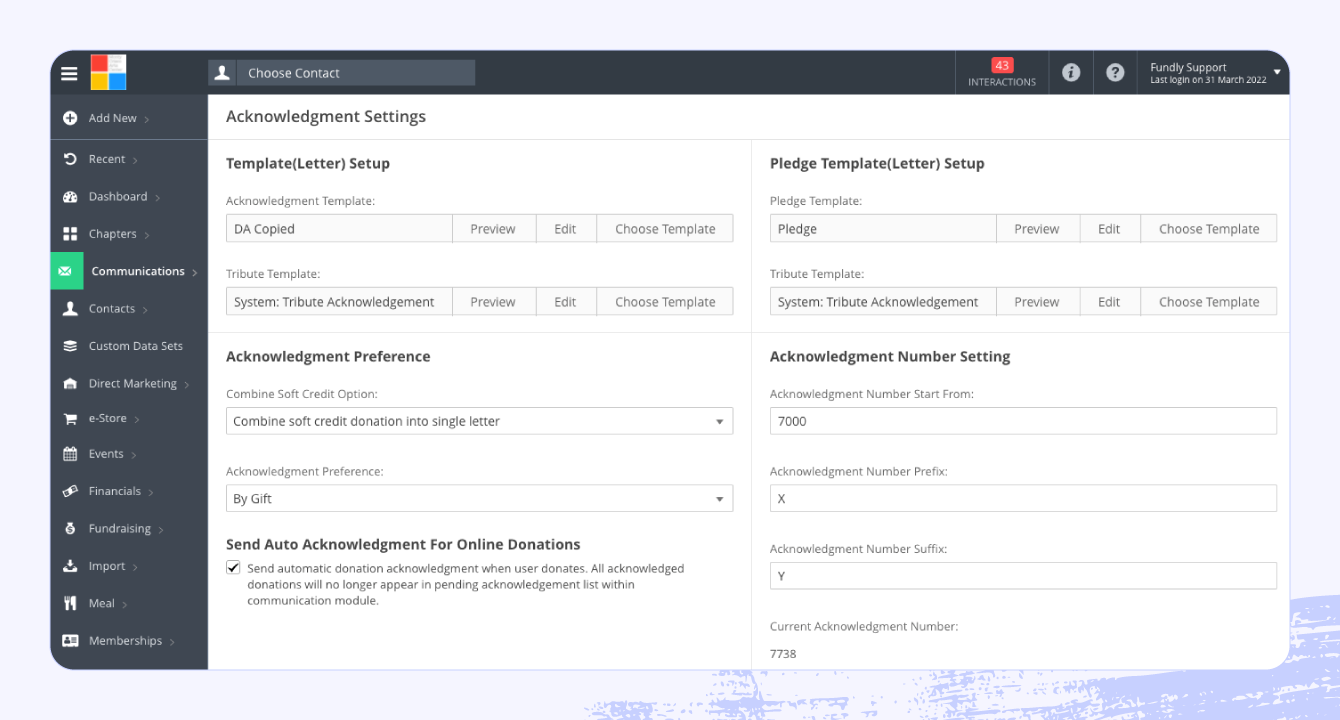Open the Fundly Support user dropdown

pyautogui.click(x=1214, y=73)
